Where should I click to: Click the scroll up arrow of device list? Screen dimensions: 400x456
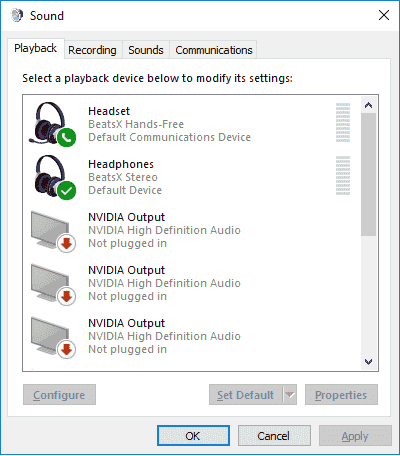click(368, 105)
